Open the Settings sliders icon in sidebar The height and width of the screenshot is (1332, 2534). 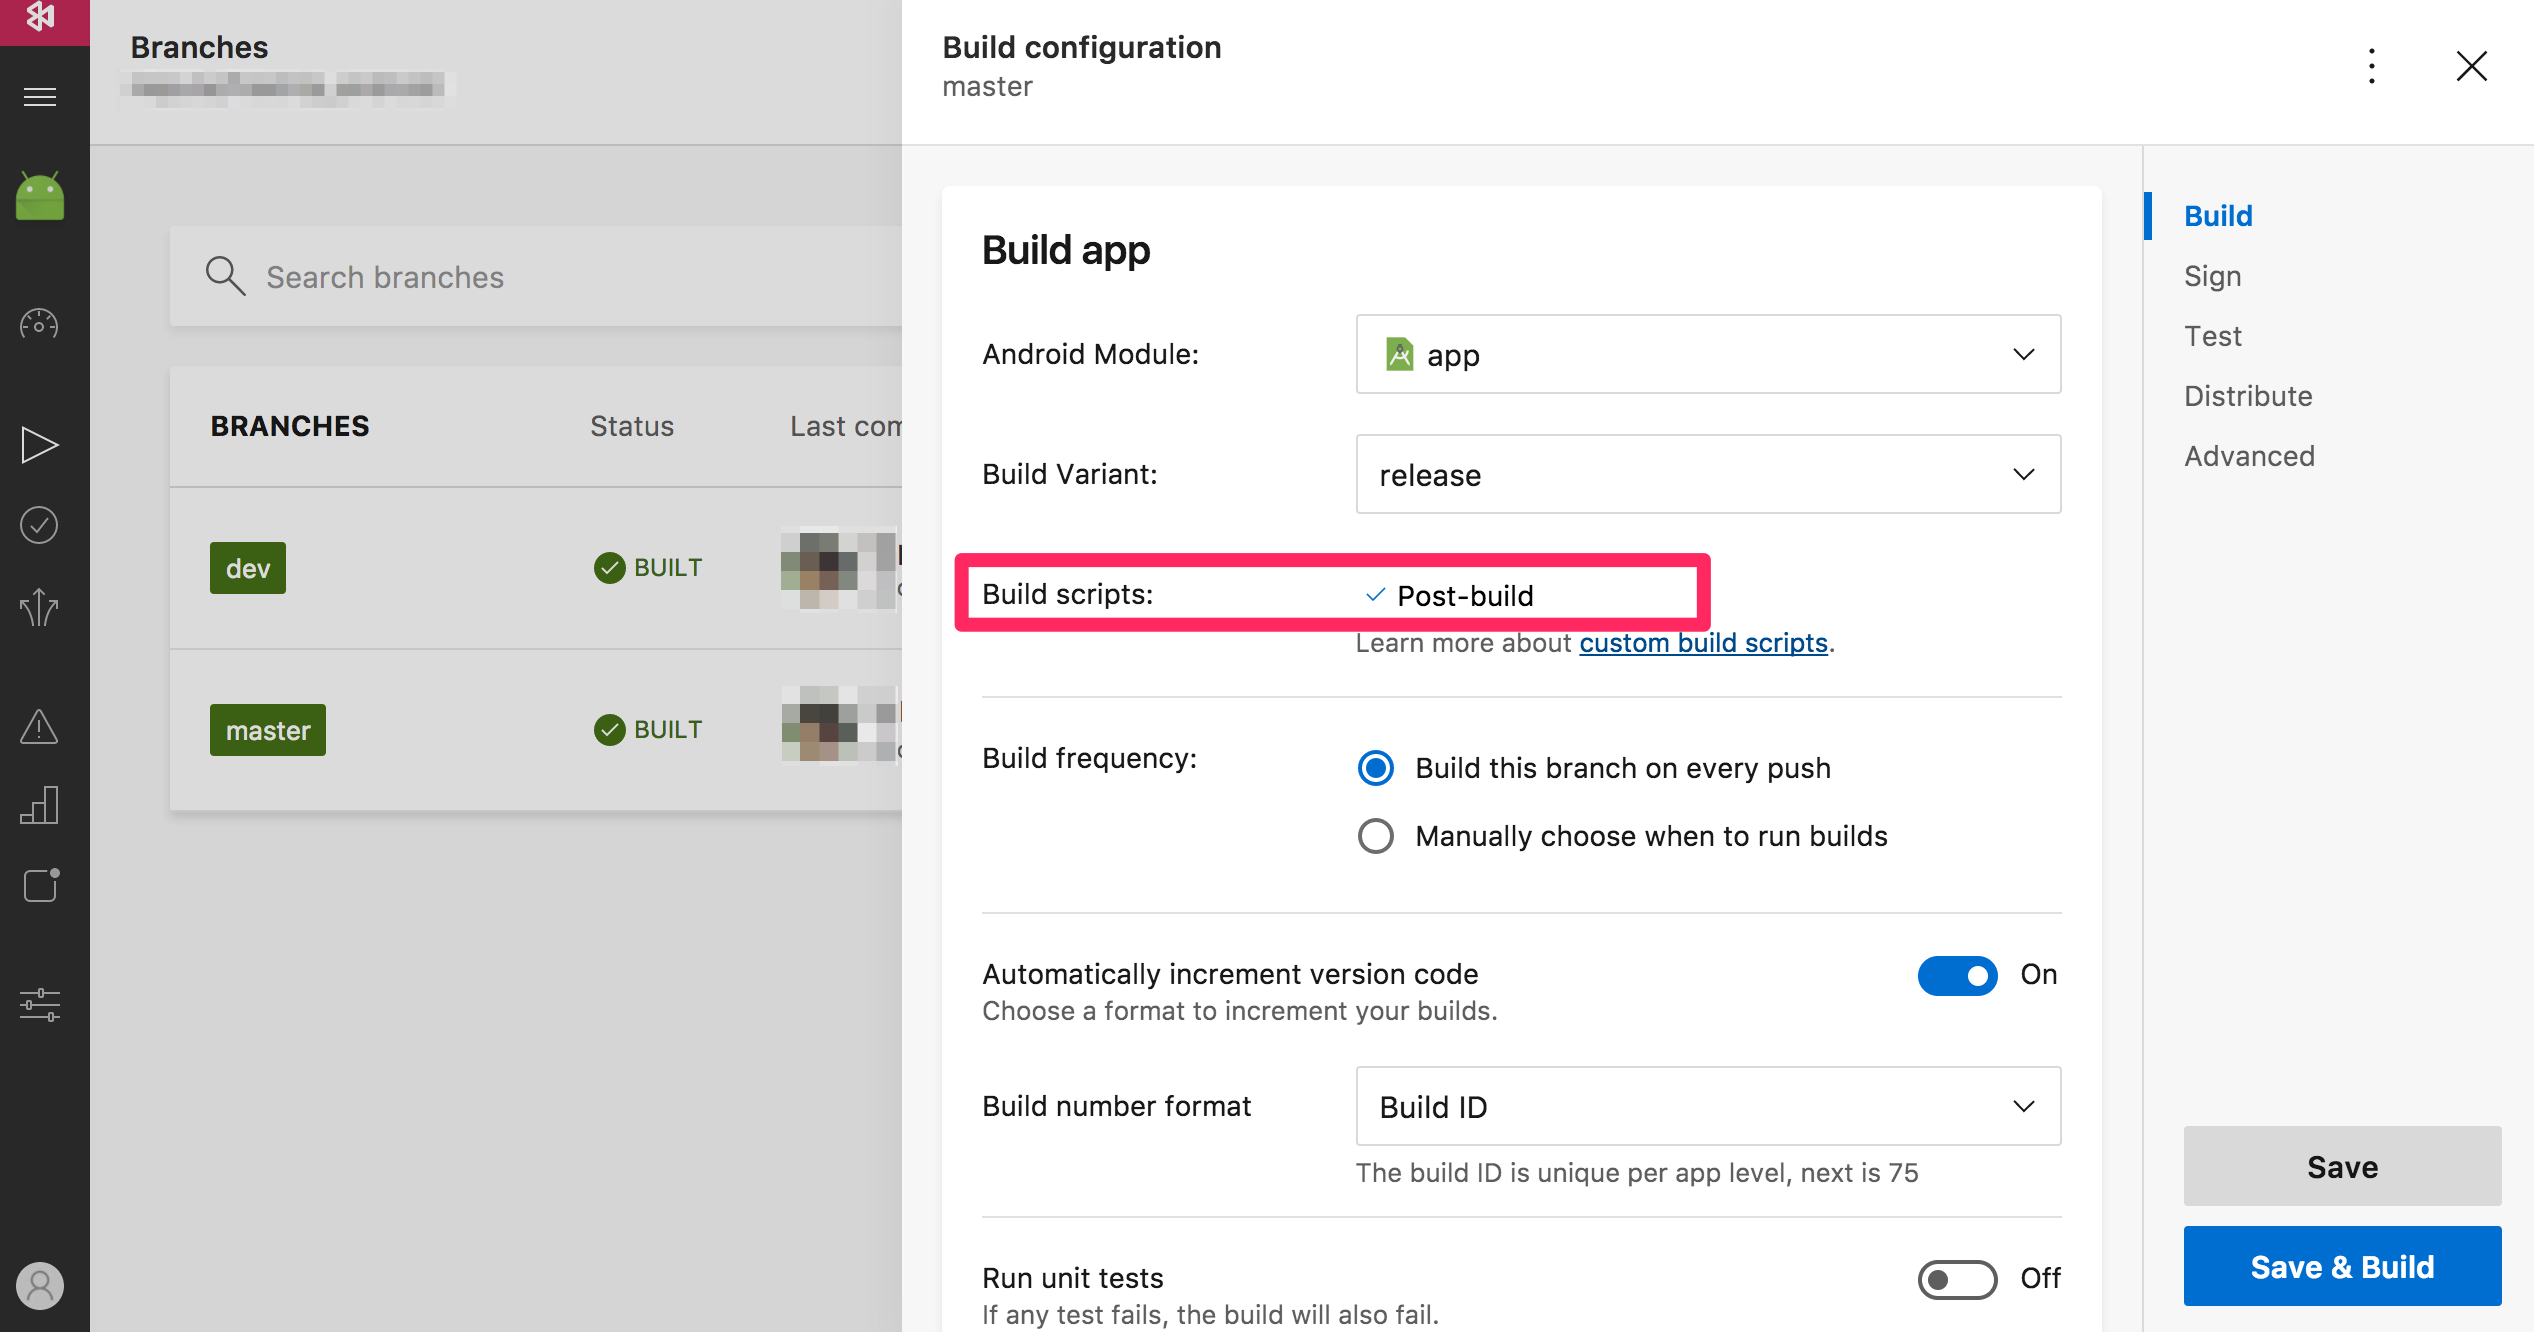click(x=40, y=1004)
